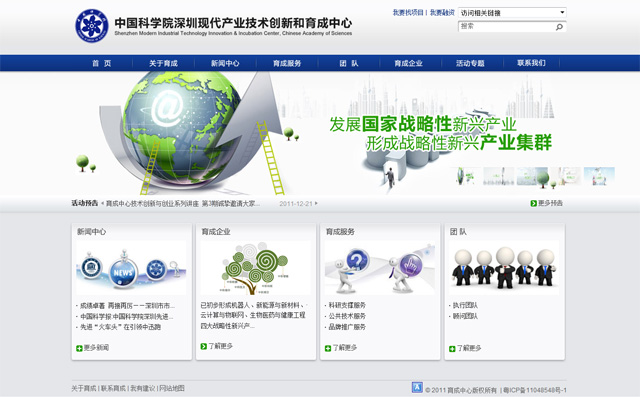The image size is (640, 397).
Task: Open the 访问相关链接 dropdown
Action: [x=512, y=13]
